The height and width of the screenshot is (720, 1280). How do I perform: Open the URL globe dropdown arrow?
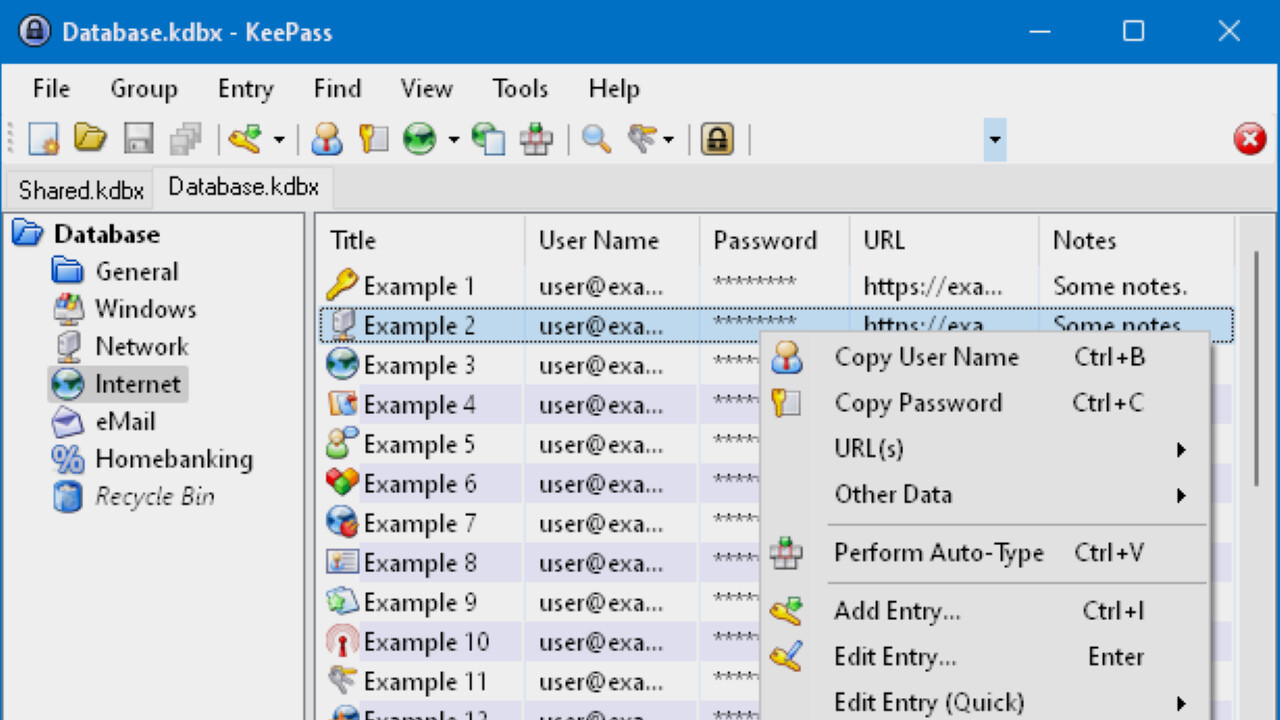[453, 139]
